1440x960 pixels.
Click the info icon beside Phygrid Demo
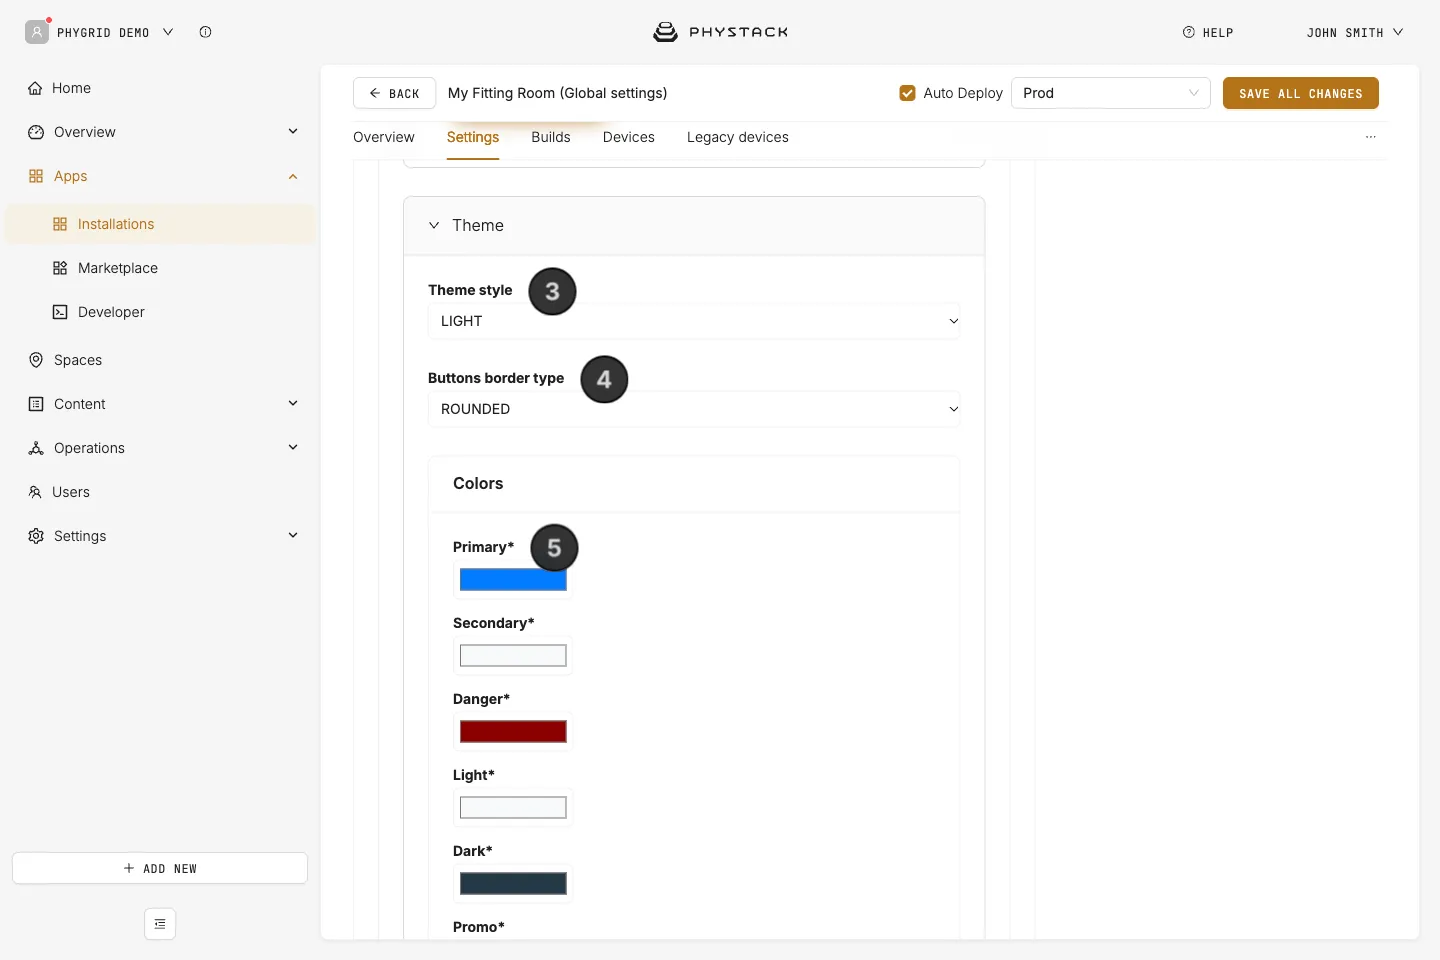click(x=205, y=32)
